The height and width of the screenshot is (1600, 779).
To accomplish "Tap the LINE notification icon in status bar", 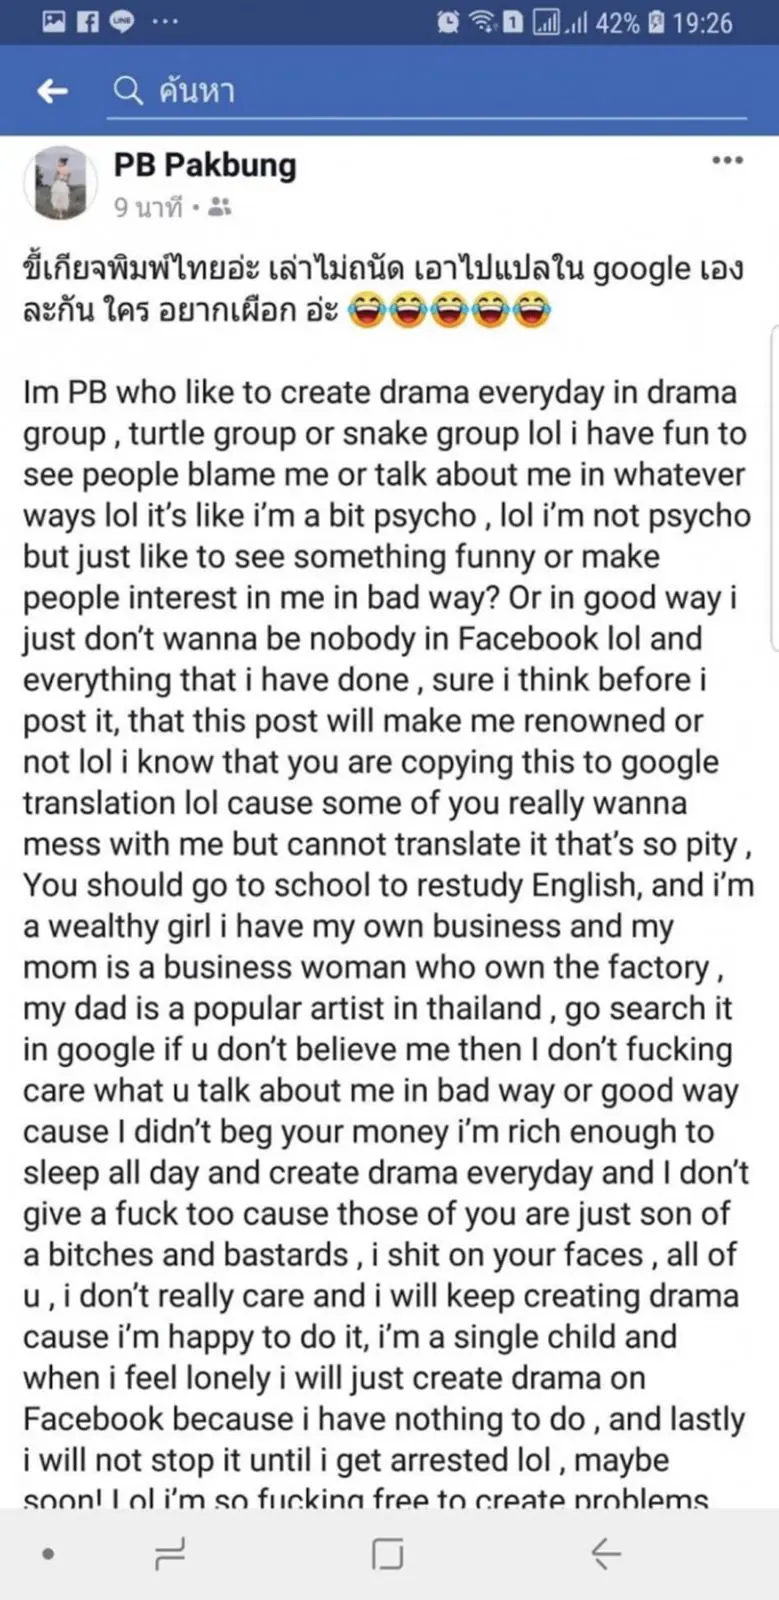I will click(x=121, y=22).
